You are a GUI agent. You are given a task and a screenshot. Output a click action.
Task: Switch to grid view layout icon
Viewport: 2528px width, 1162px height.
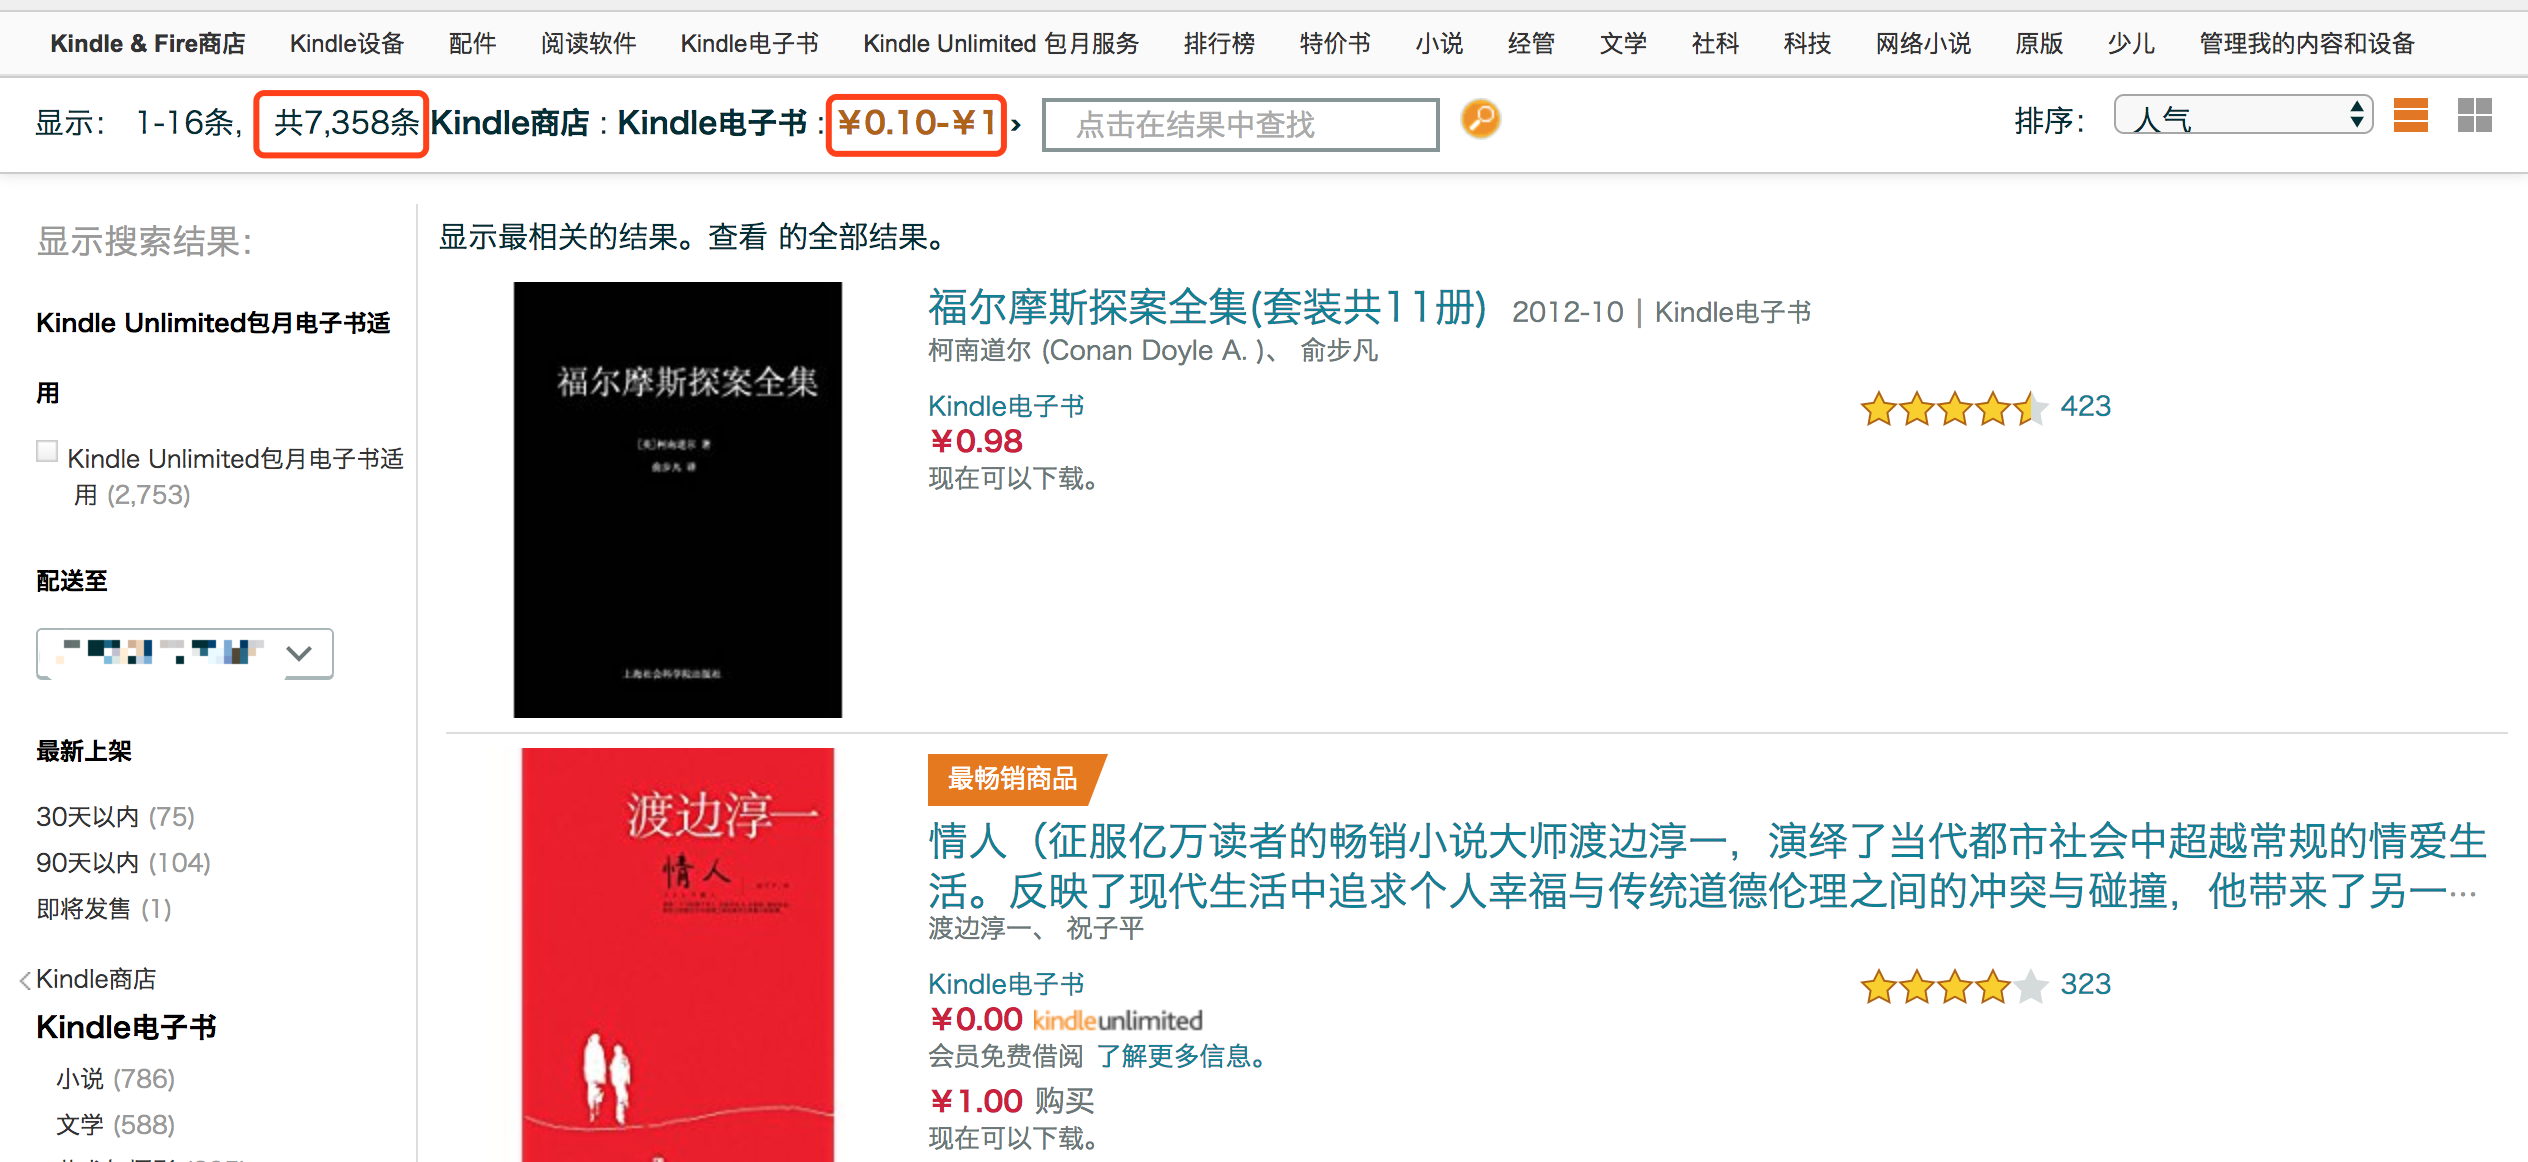(2474, 116)
